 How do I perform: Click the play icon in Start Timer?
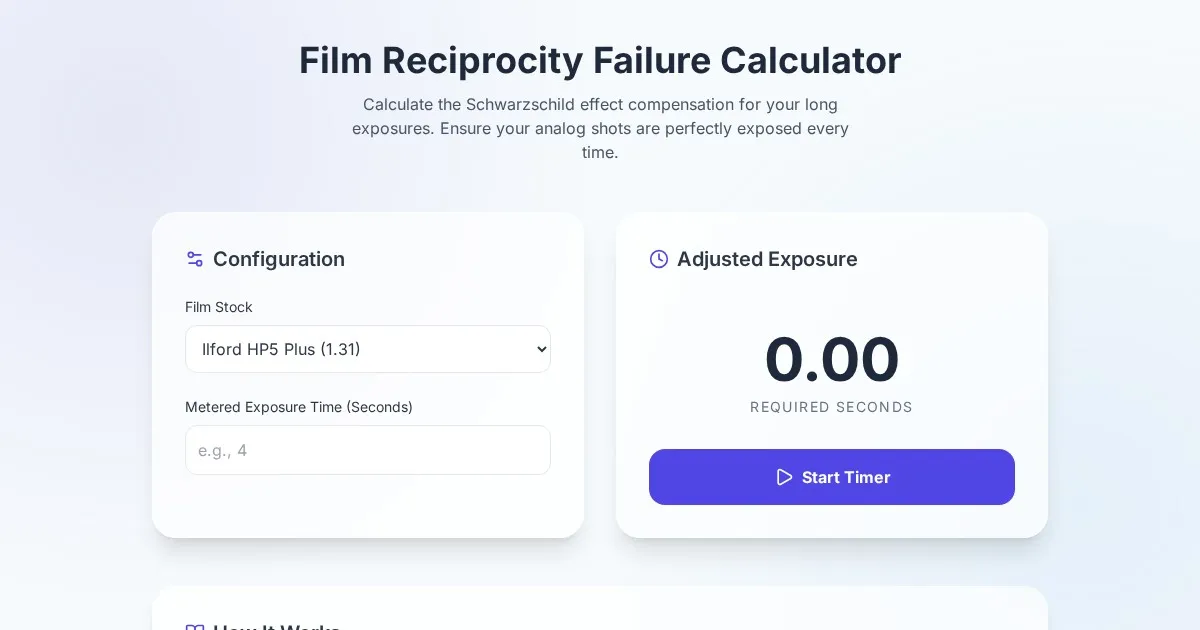[784, 477]
